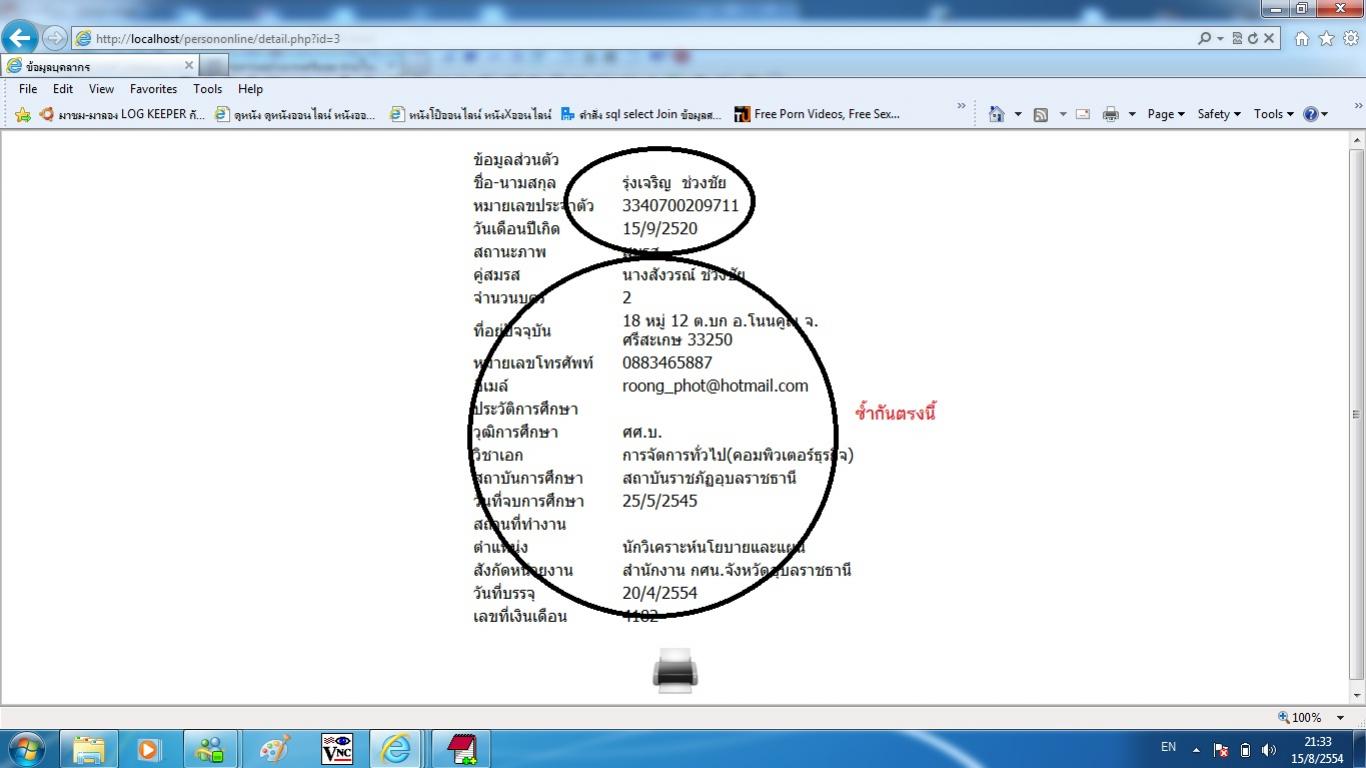Open the Page dropdown in the command bar
This screenshot has height=768, width=1366.
(1166, 114)
